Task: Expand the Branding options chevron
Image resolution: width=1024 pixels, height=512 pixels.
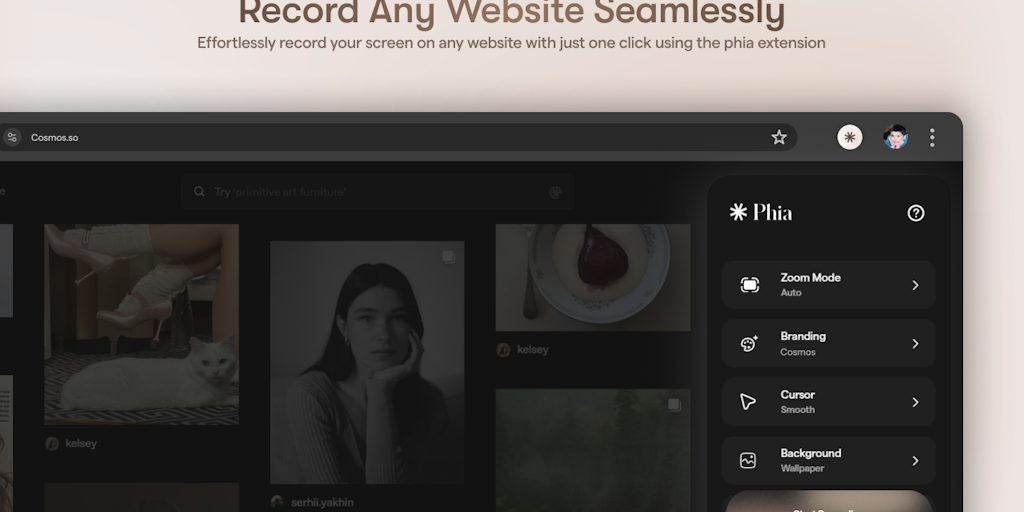Action: pyautogui.click(x=915, y=344)
